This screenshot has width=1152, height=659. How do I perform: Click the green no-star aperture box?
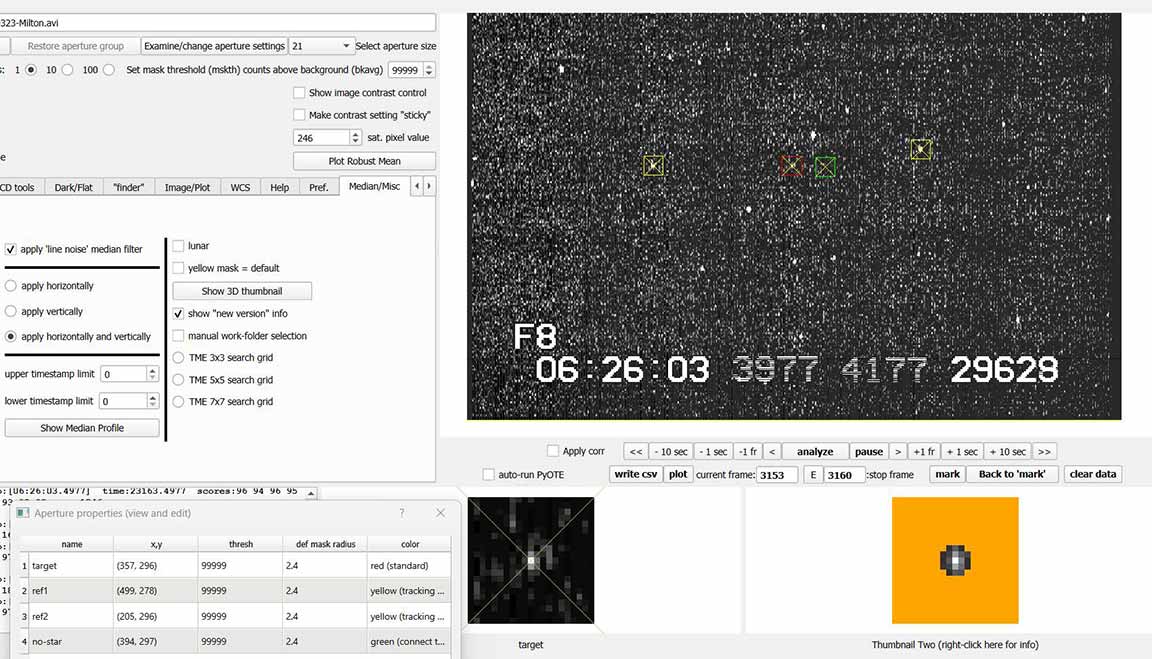(825, 167)
